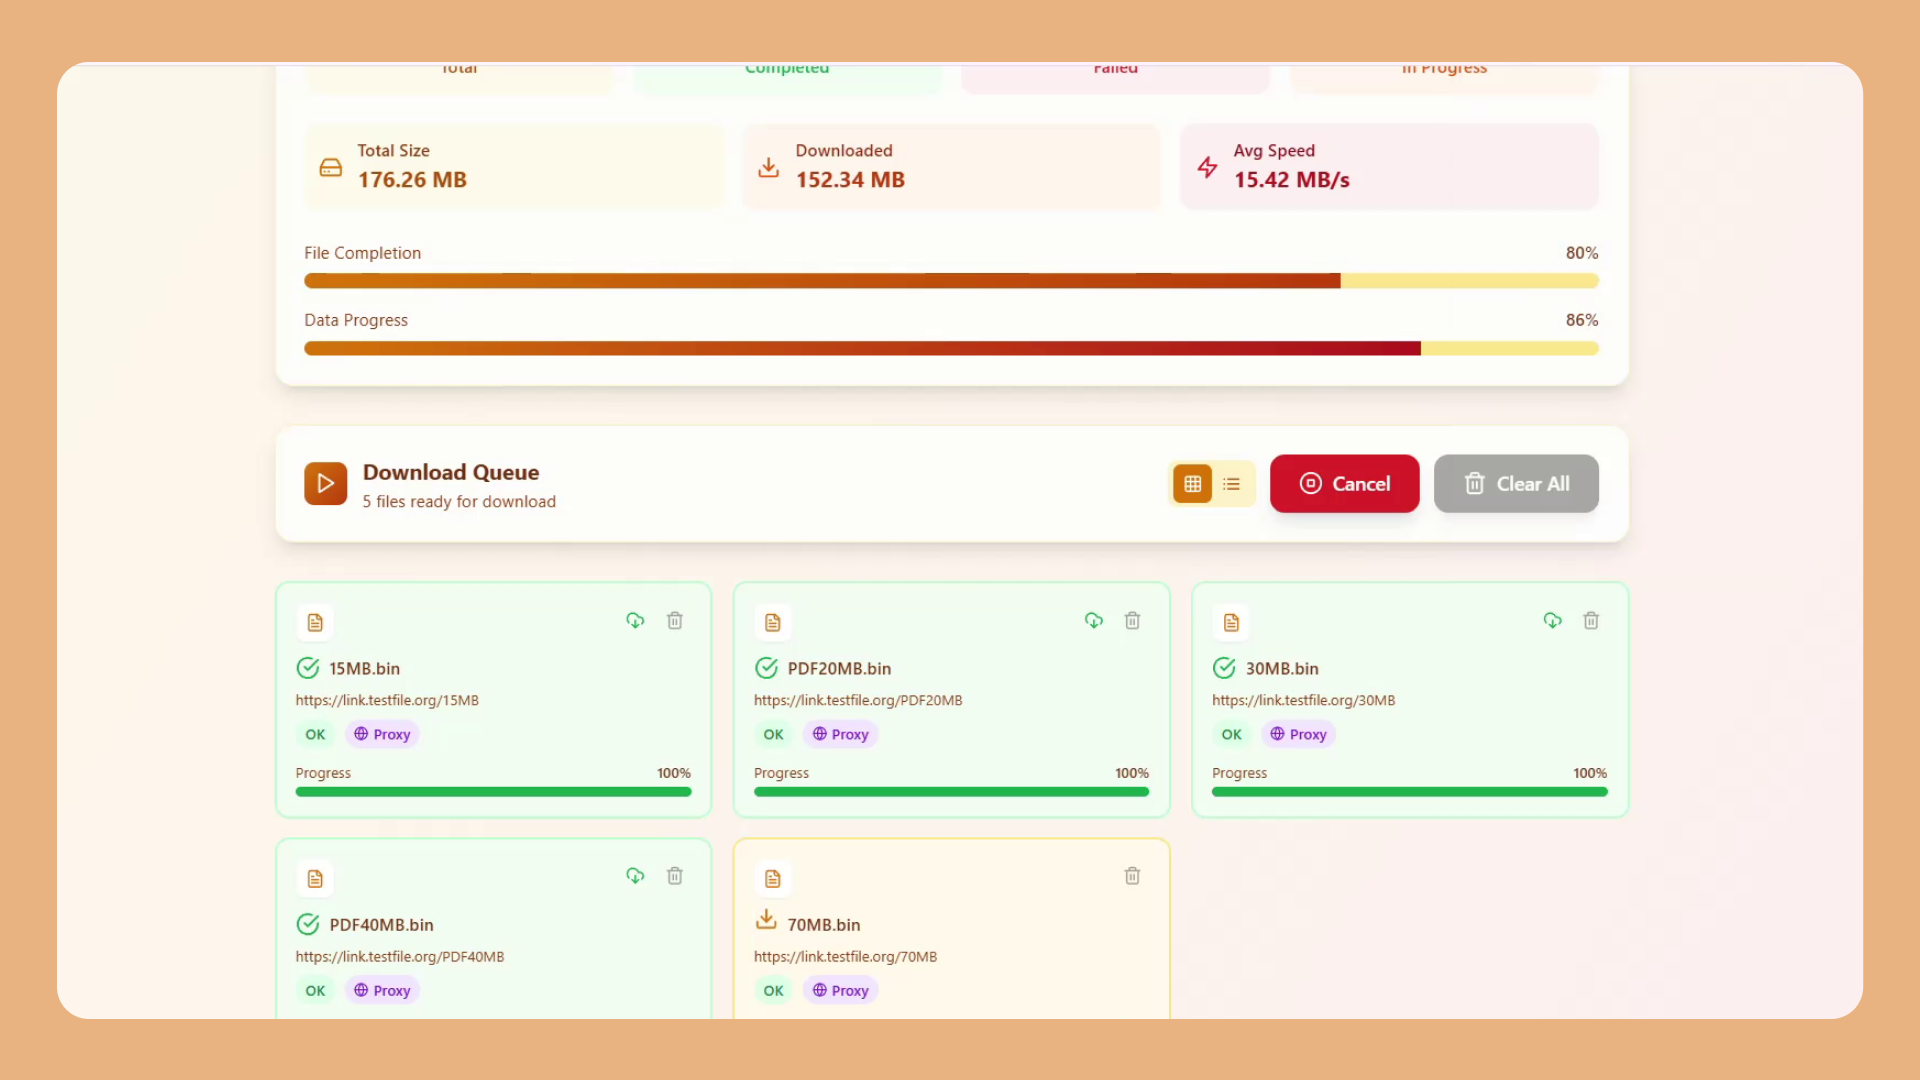Delete the PDF20MB.bin file card

[1132, 621]
